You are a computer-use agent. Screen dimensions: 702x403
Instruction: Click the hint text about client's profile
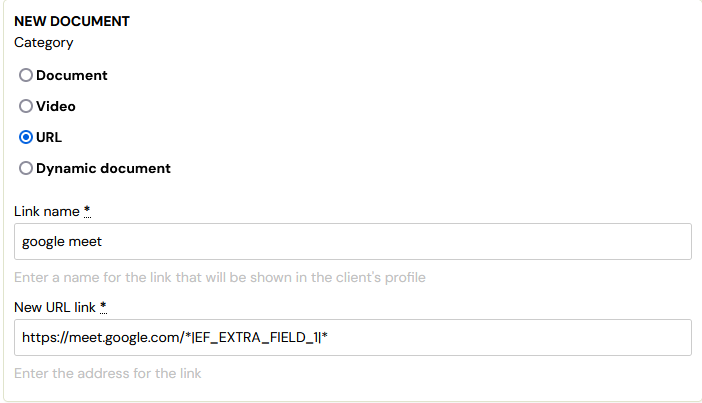(220, 278)
